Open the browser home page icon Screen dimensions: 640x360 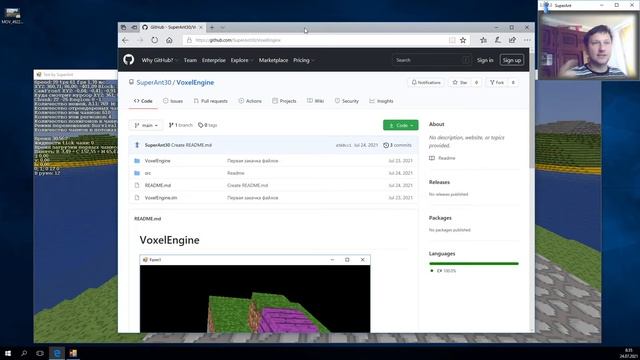click(169, 40)
